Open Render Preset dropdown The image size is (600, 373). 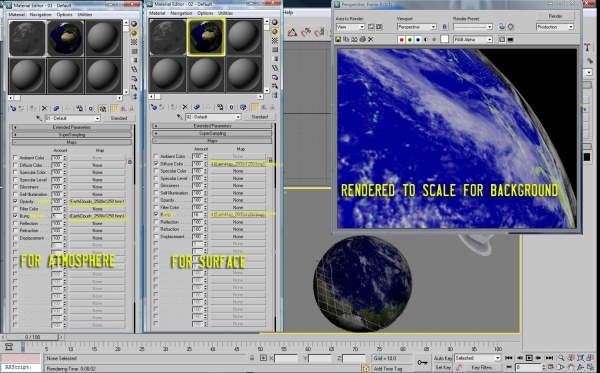click(x=489, y=27)
